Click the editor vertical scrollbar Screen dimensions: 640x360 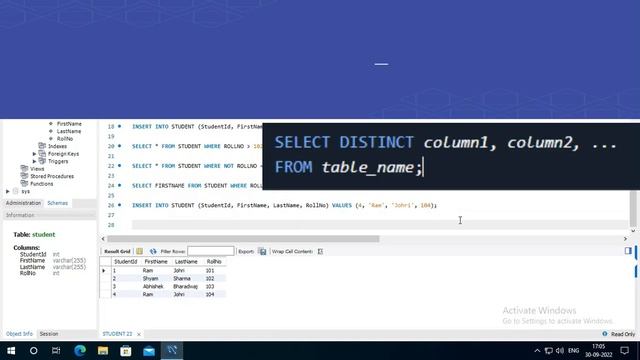[x=633, y=209]
